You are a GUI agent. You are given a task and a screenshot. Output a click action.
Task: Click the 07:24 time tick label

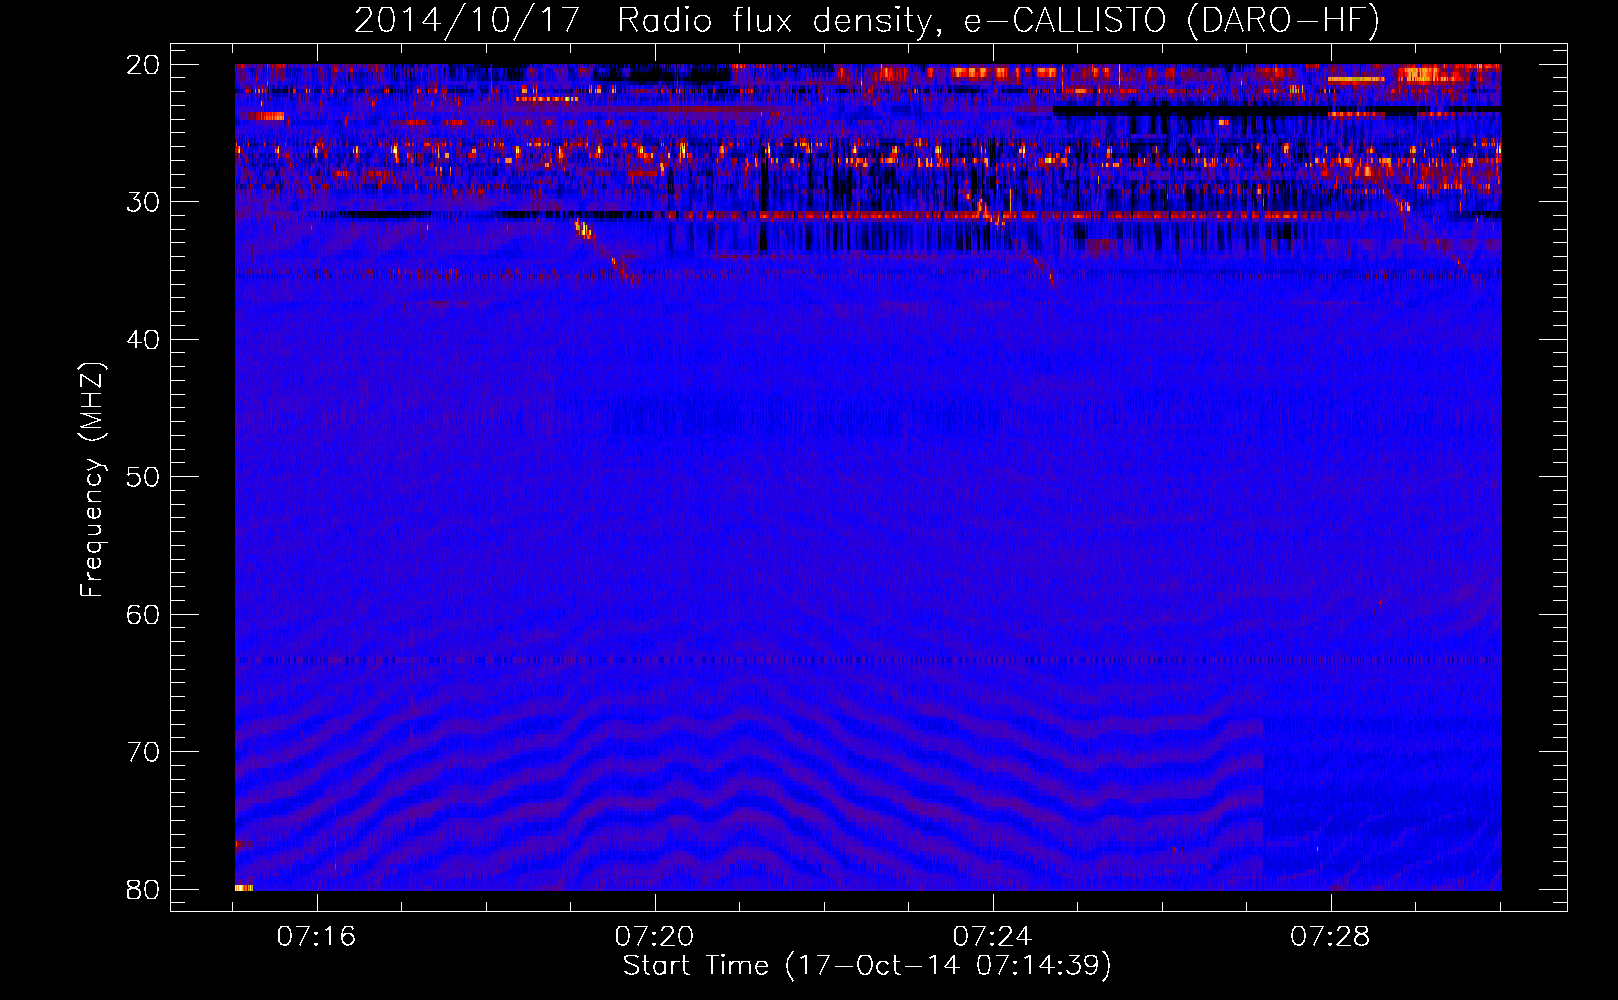(992, 937)
